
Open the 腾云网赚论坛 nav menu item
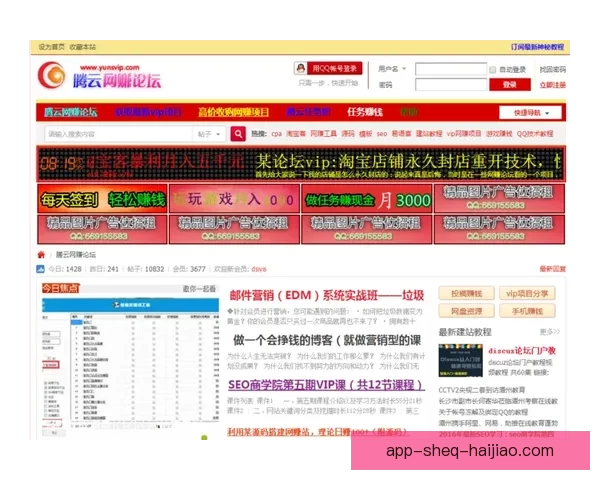[70, 112]
